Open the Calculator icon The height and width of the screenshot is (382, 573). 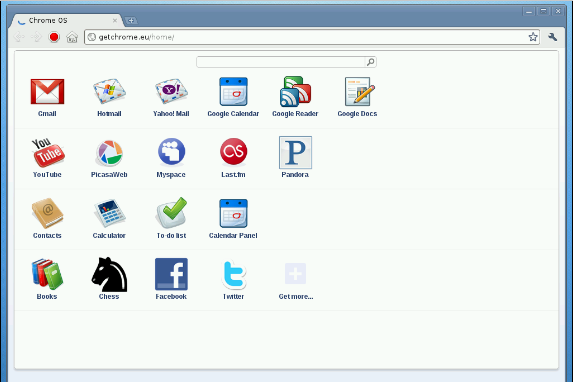[109, 213]
